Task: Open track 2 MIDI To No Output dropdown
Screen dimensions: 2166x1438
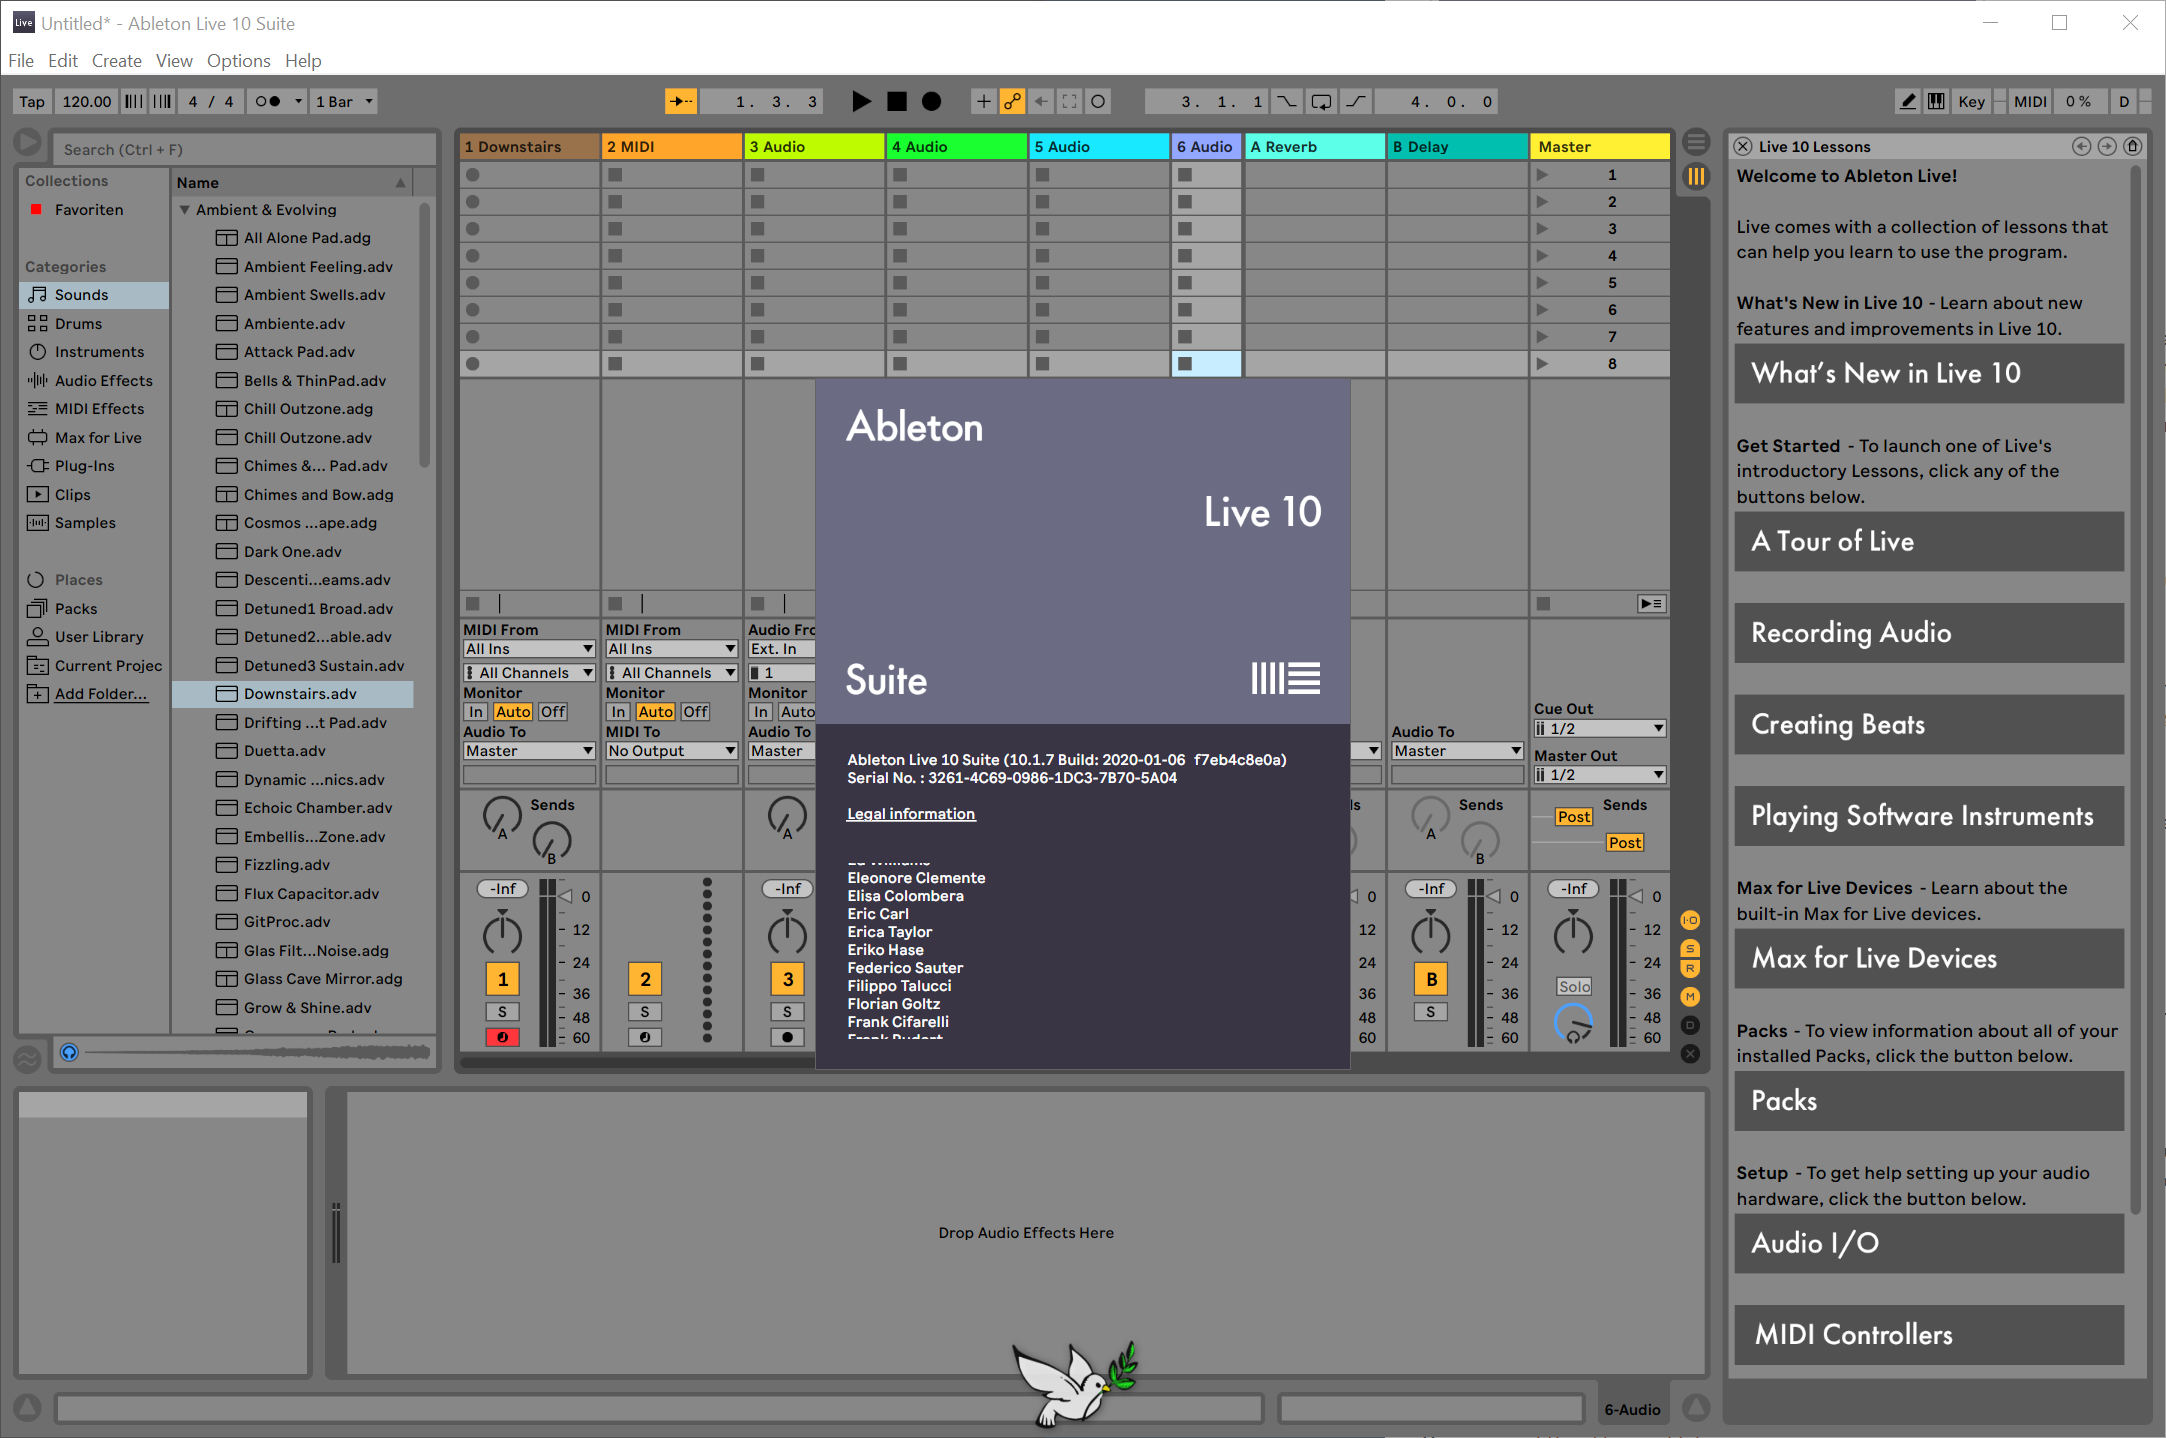Action: (672, 750)
